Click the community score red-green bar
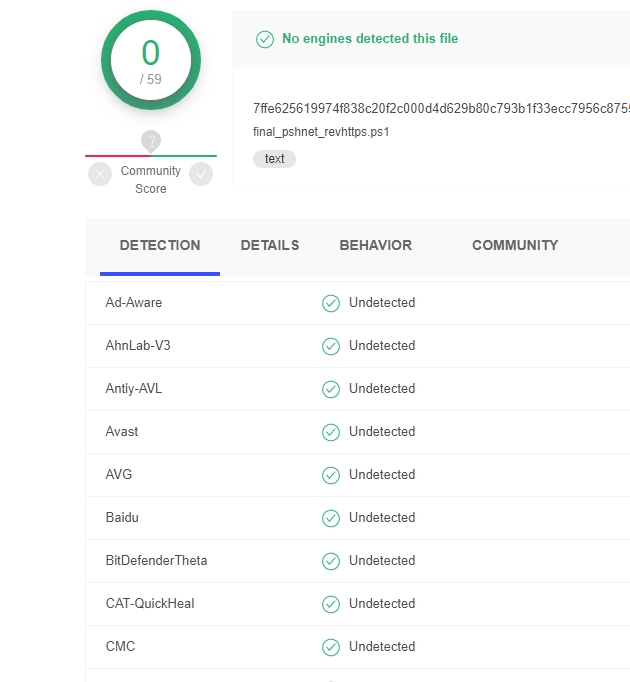The image size is (630, 682). tap(151, 156)
